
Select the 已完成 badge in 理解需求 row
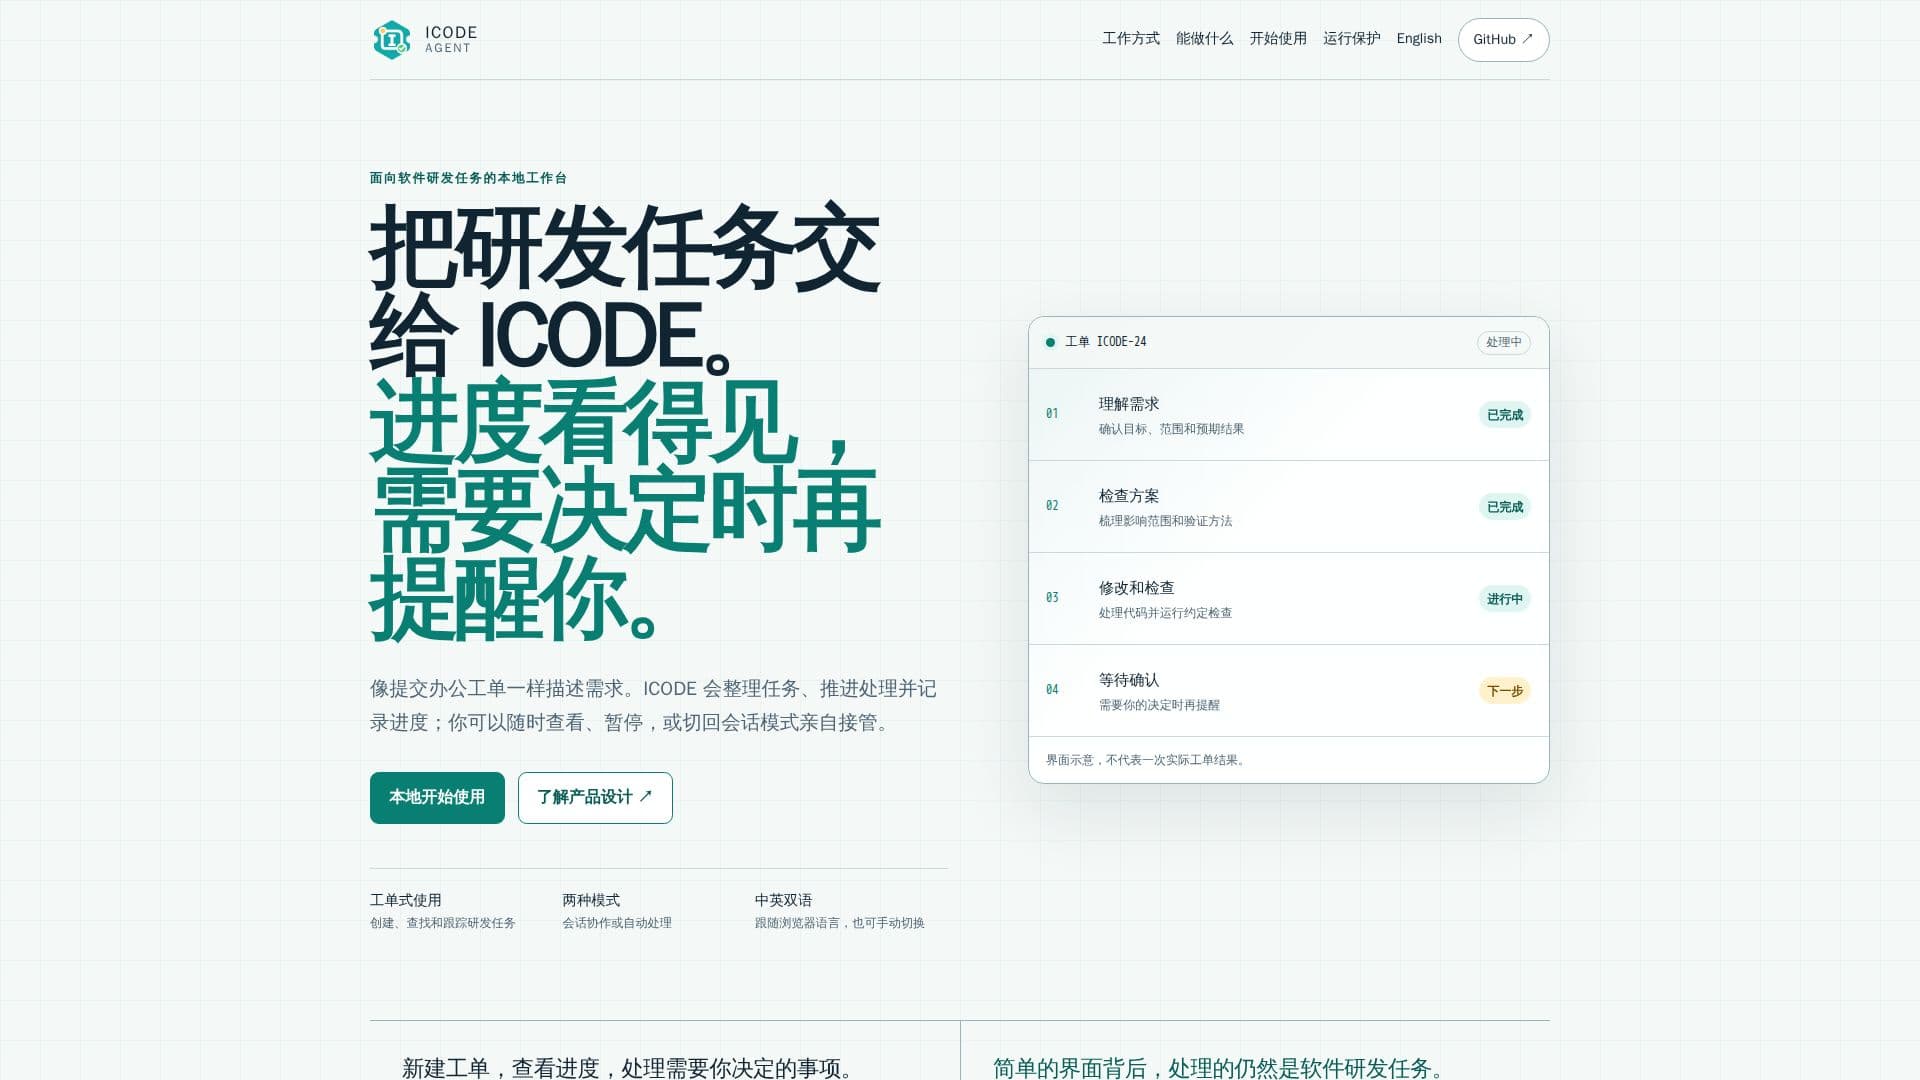click(x=1504, y=415)
